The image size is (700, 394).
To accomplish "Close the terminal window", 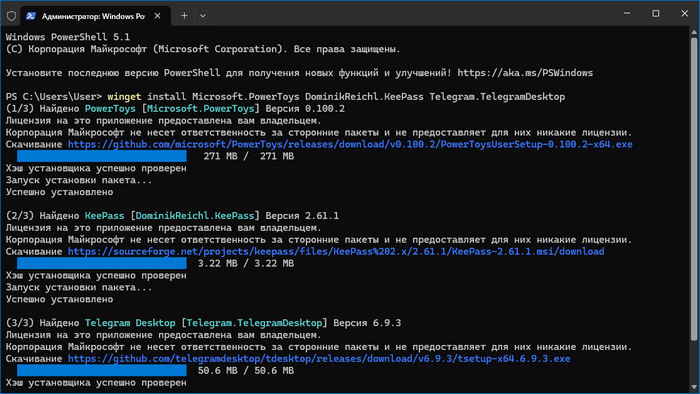I will [684, 13].
